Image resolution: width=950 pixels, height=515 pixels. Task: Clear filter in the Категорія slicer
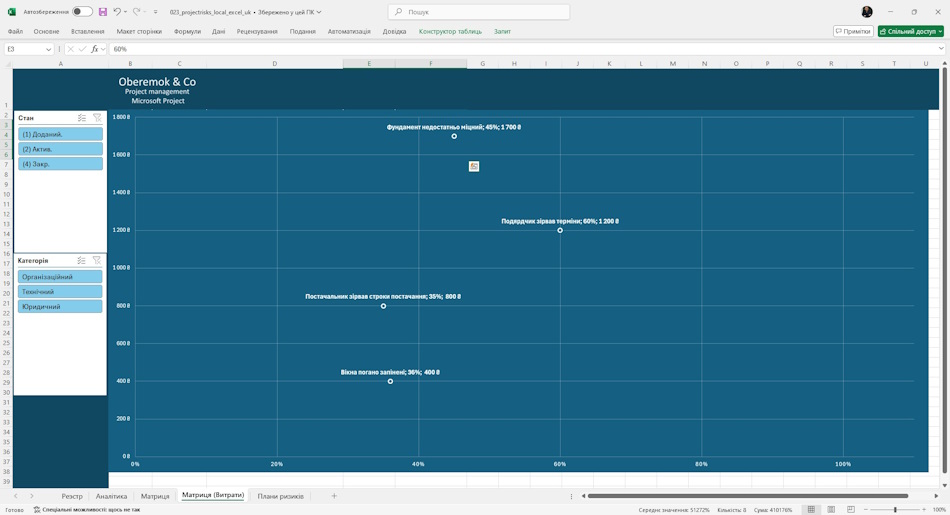pos(96,261)
